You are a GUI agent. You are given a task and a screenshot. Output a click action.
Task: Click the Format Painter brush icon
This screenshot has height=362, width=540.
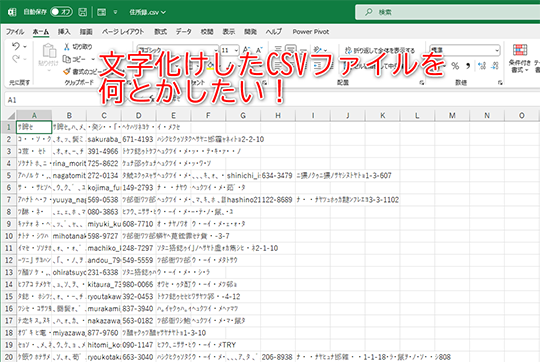[66, 72]
